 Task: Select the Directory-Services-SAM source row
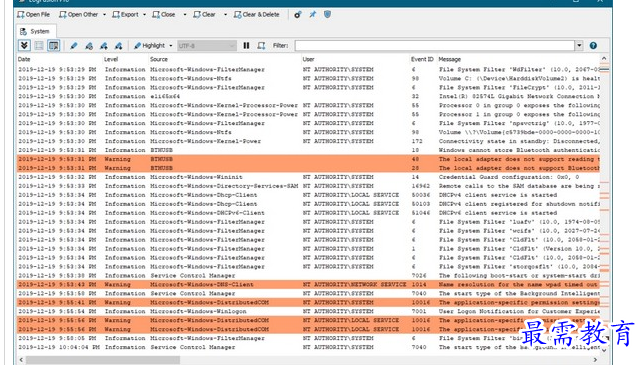click(308, 186)
